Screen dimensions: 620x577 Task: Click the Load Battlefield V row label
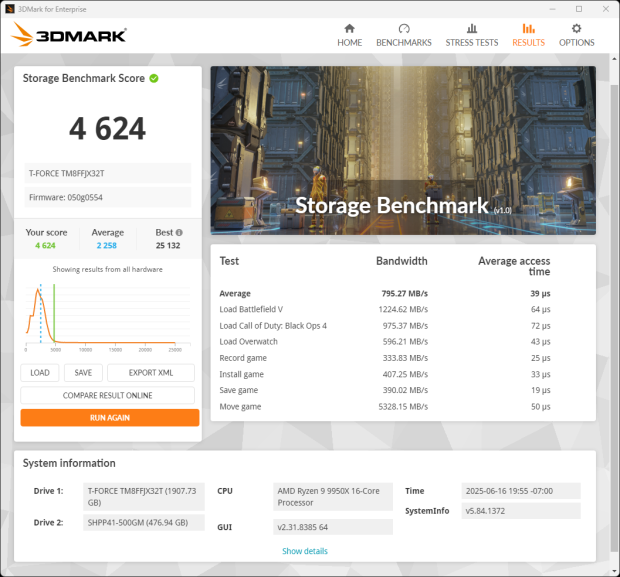(x=251, y=309)
